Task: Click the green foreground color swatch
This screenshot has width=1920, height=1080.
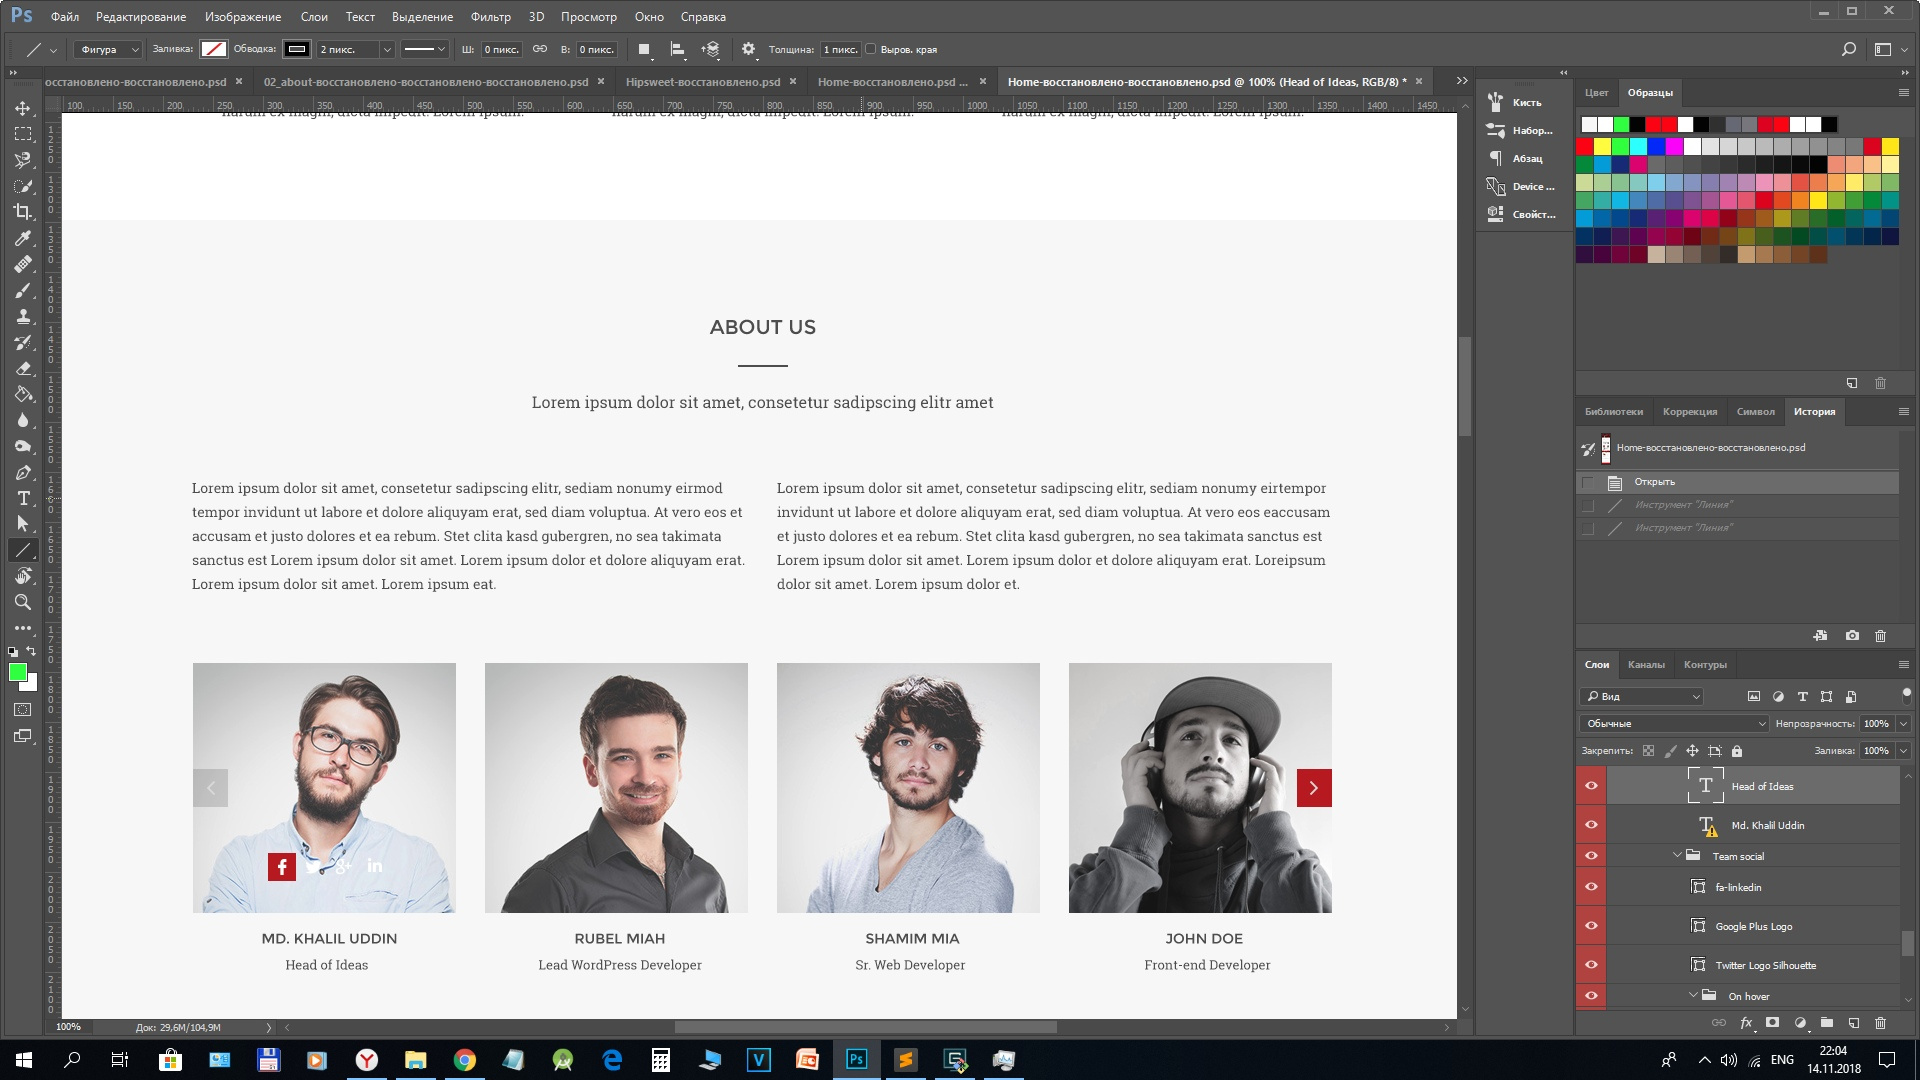Action: coord(17,672)
